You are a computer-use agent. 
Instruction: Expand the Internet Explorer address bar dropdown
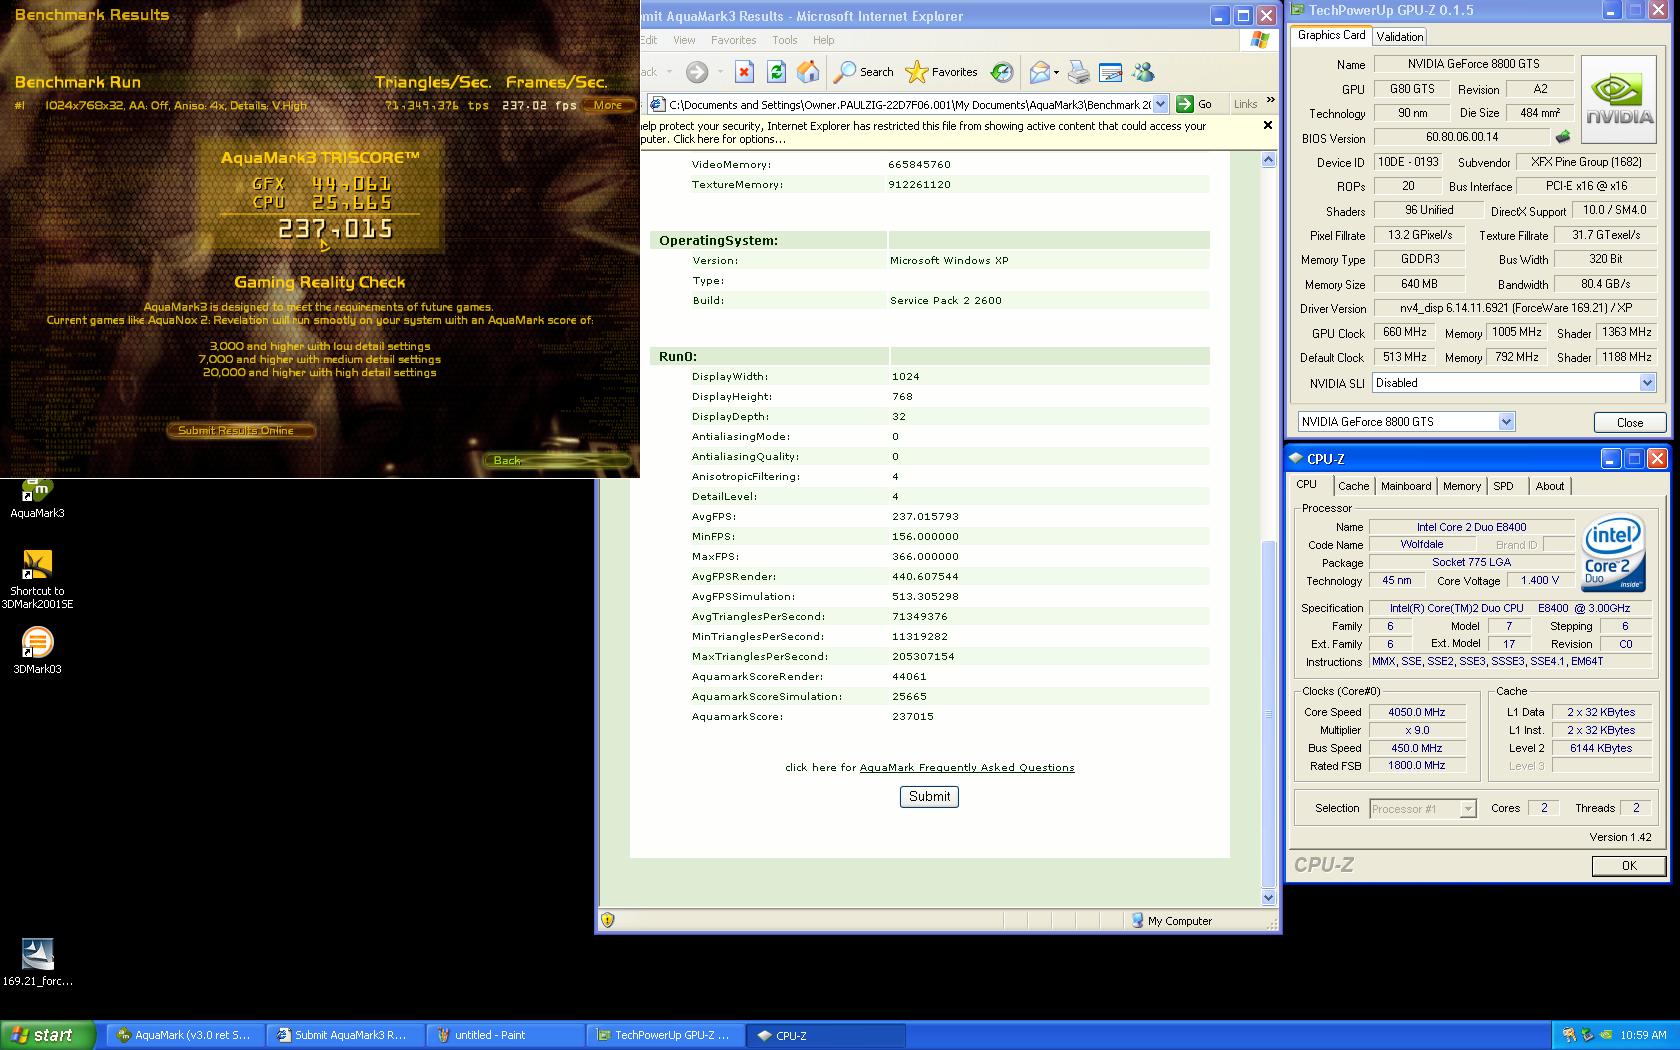[x=1160, y=104]
